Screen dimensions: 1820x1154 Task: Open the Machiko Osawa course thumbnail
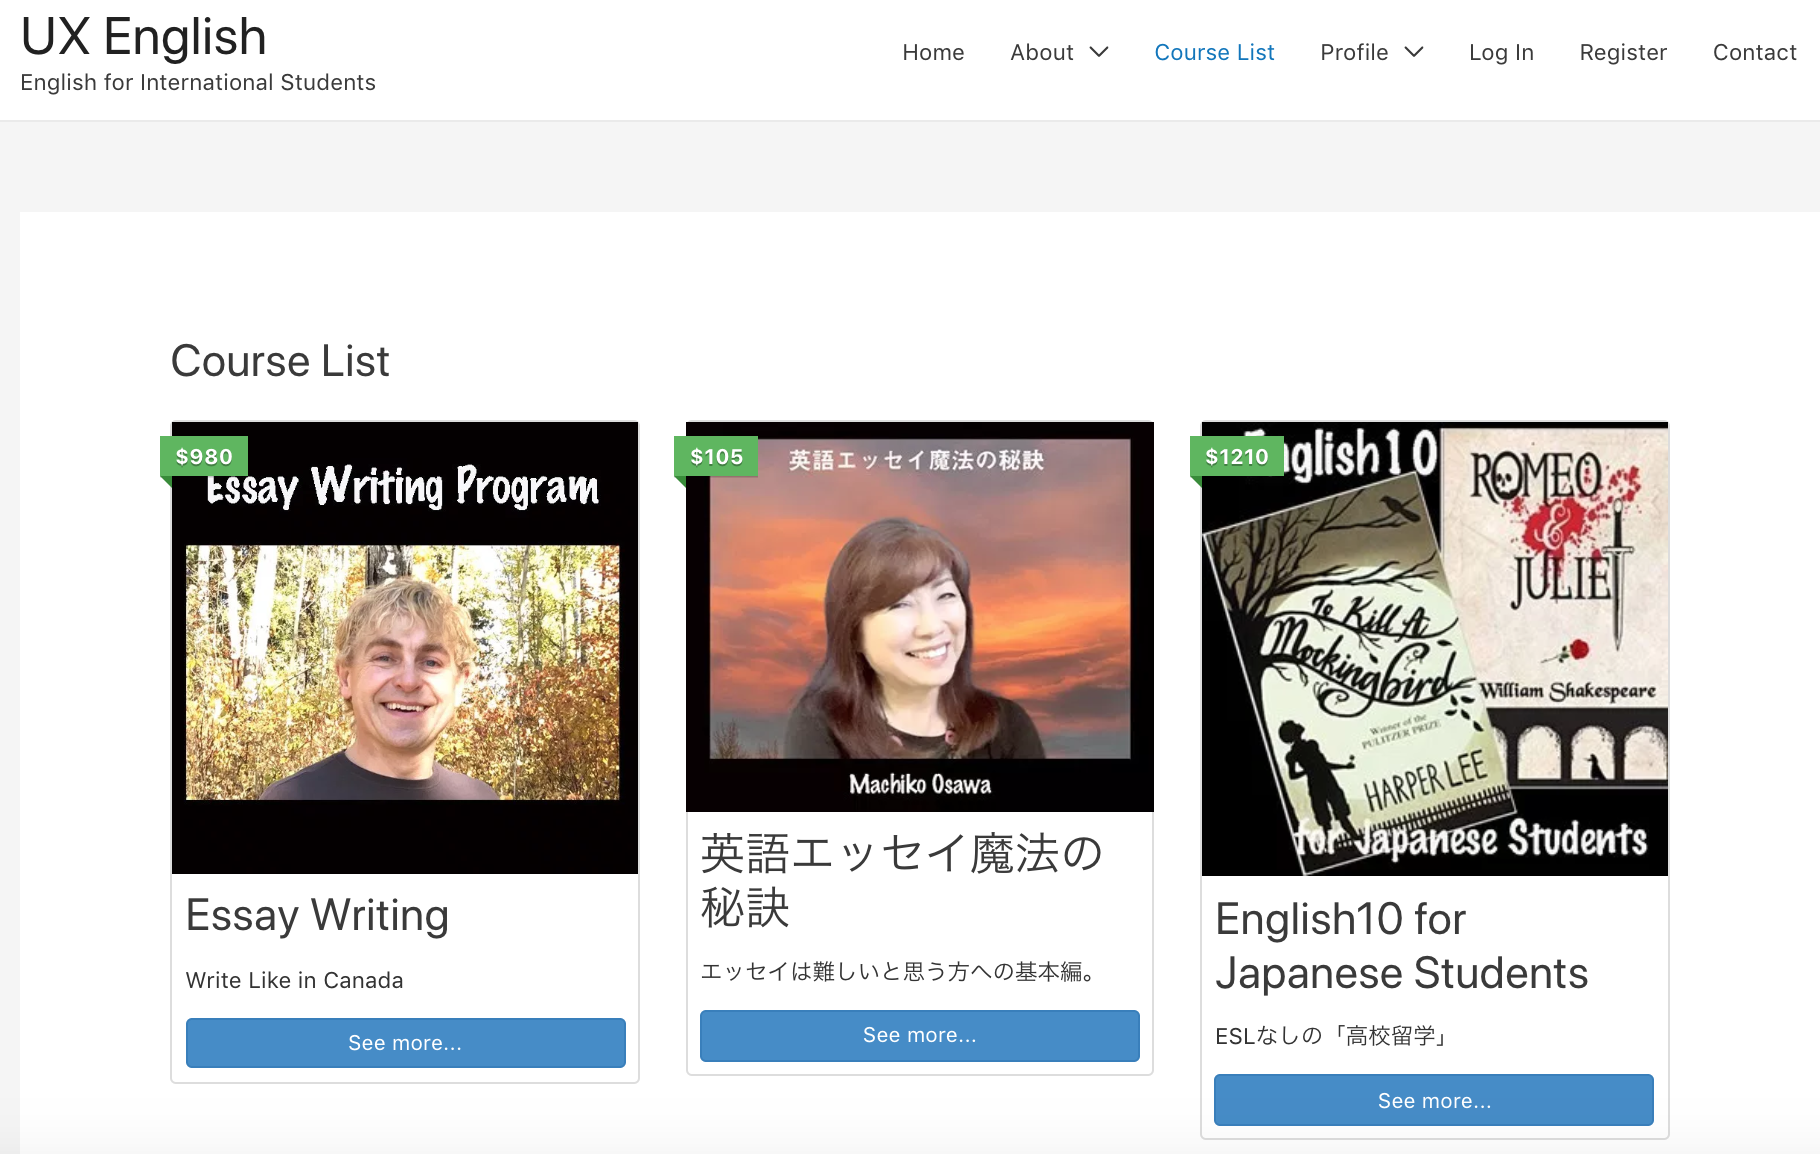click(x=920, y=617)
